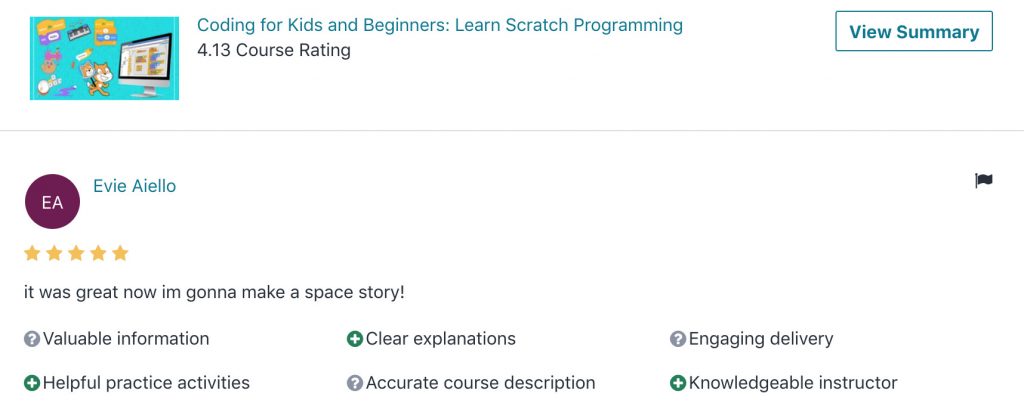This screenshot has height=409, width=1024.
Task: Click the plus icon beside Knowledgeable instructor
Action: click(x=678, y=383)
